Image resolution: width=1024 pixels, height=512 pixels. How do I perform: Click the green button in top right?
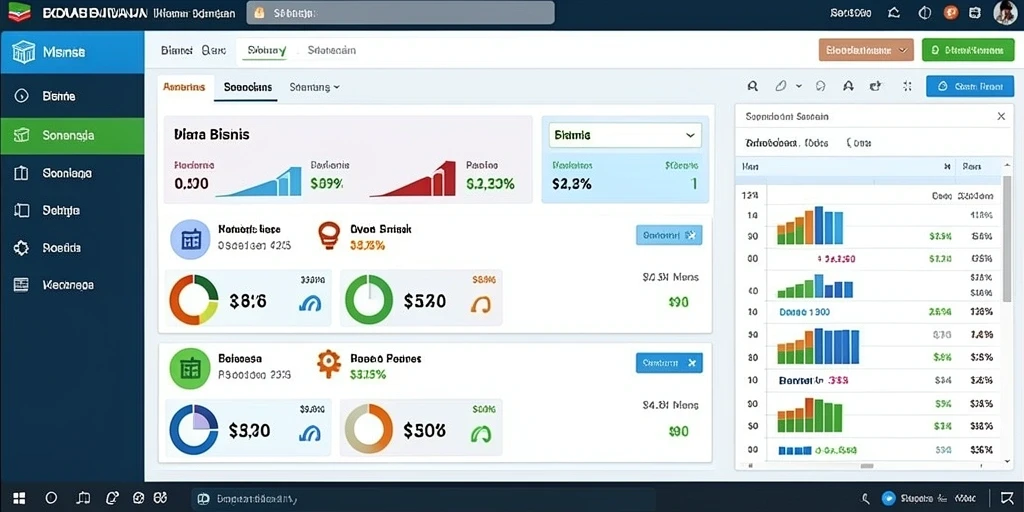[x=968, y=50]
